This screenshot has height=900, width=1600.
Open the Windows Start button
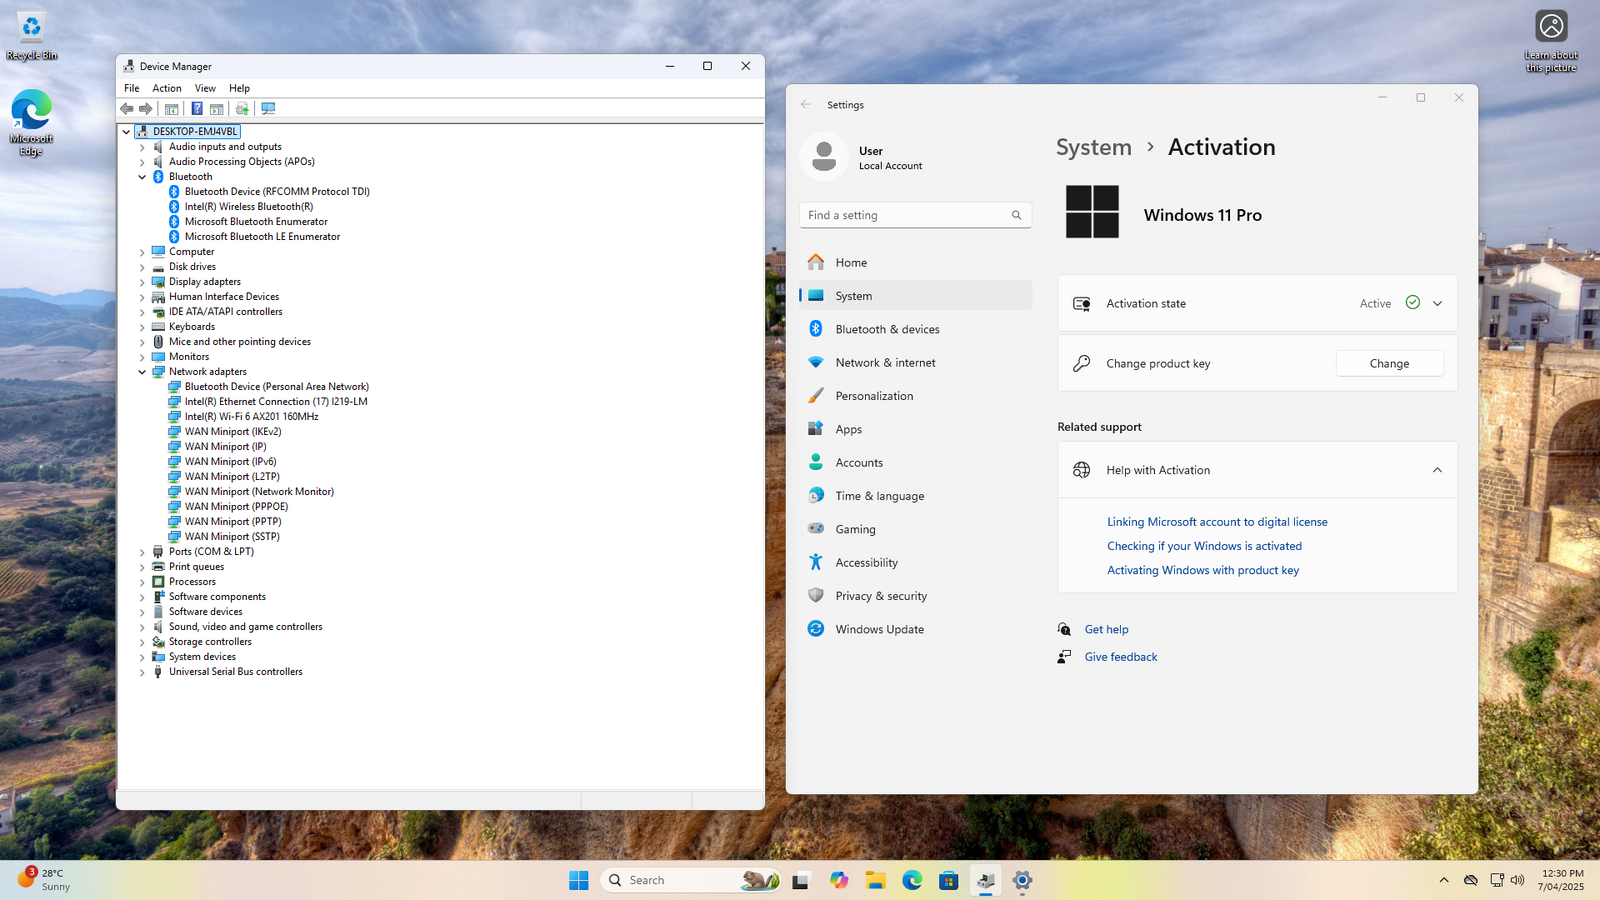pos(579,880)
